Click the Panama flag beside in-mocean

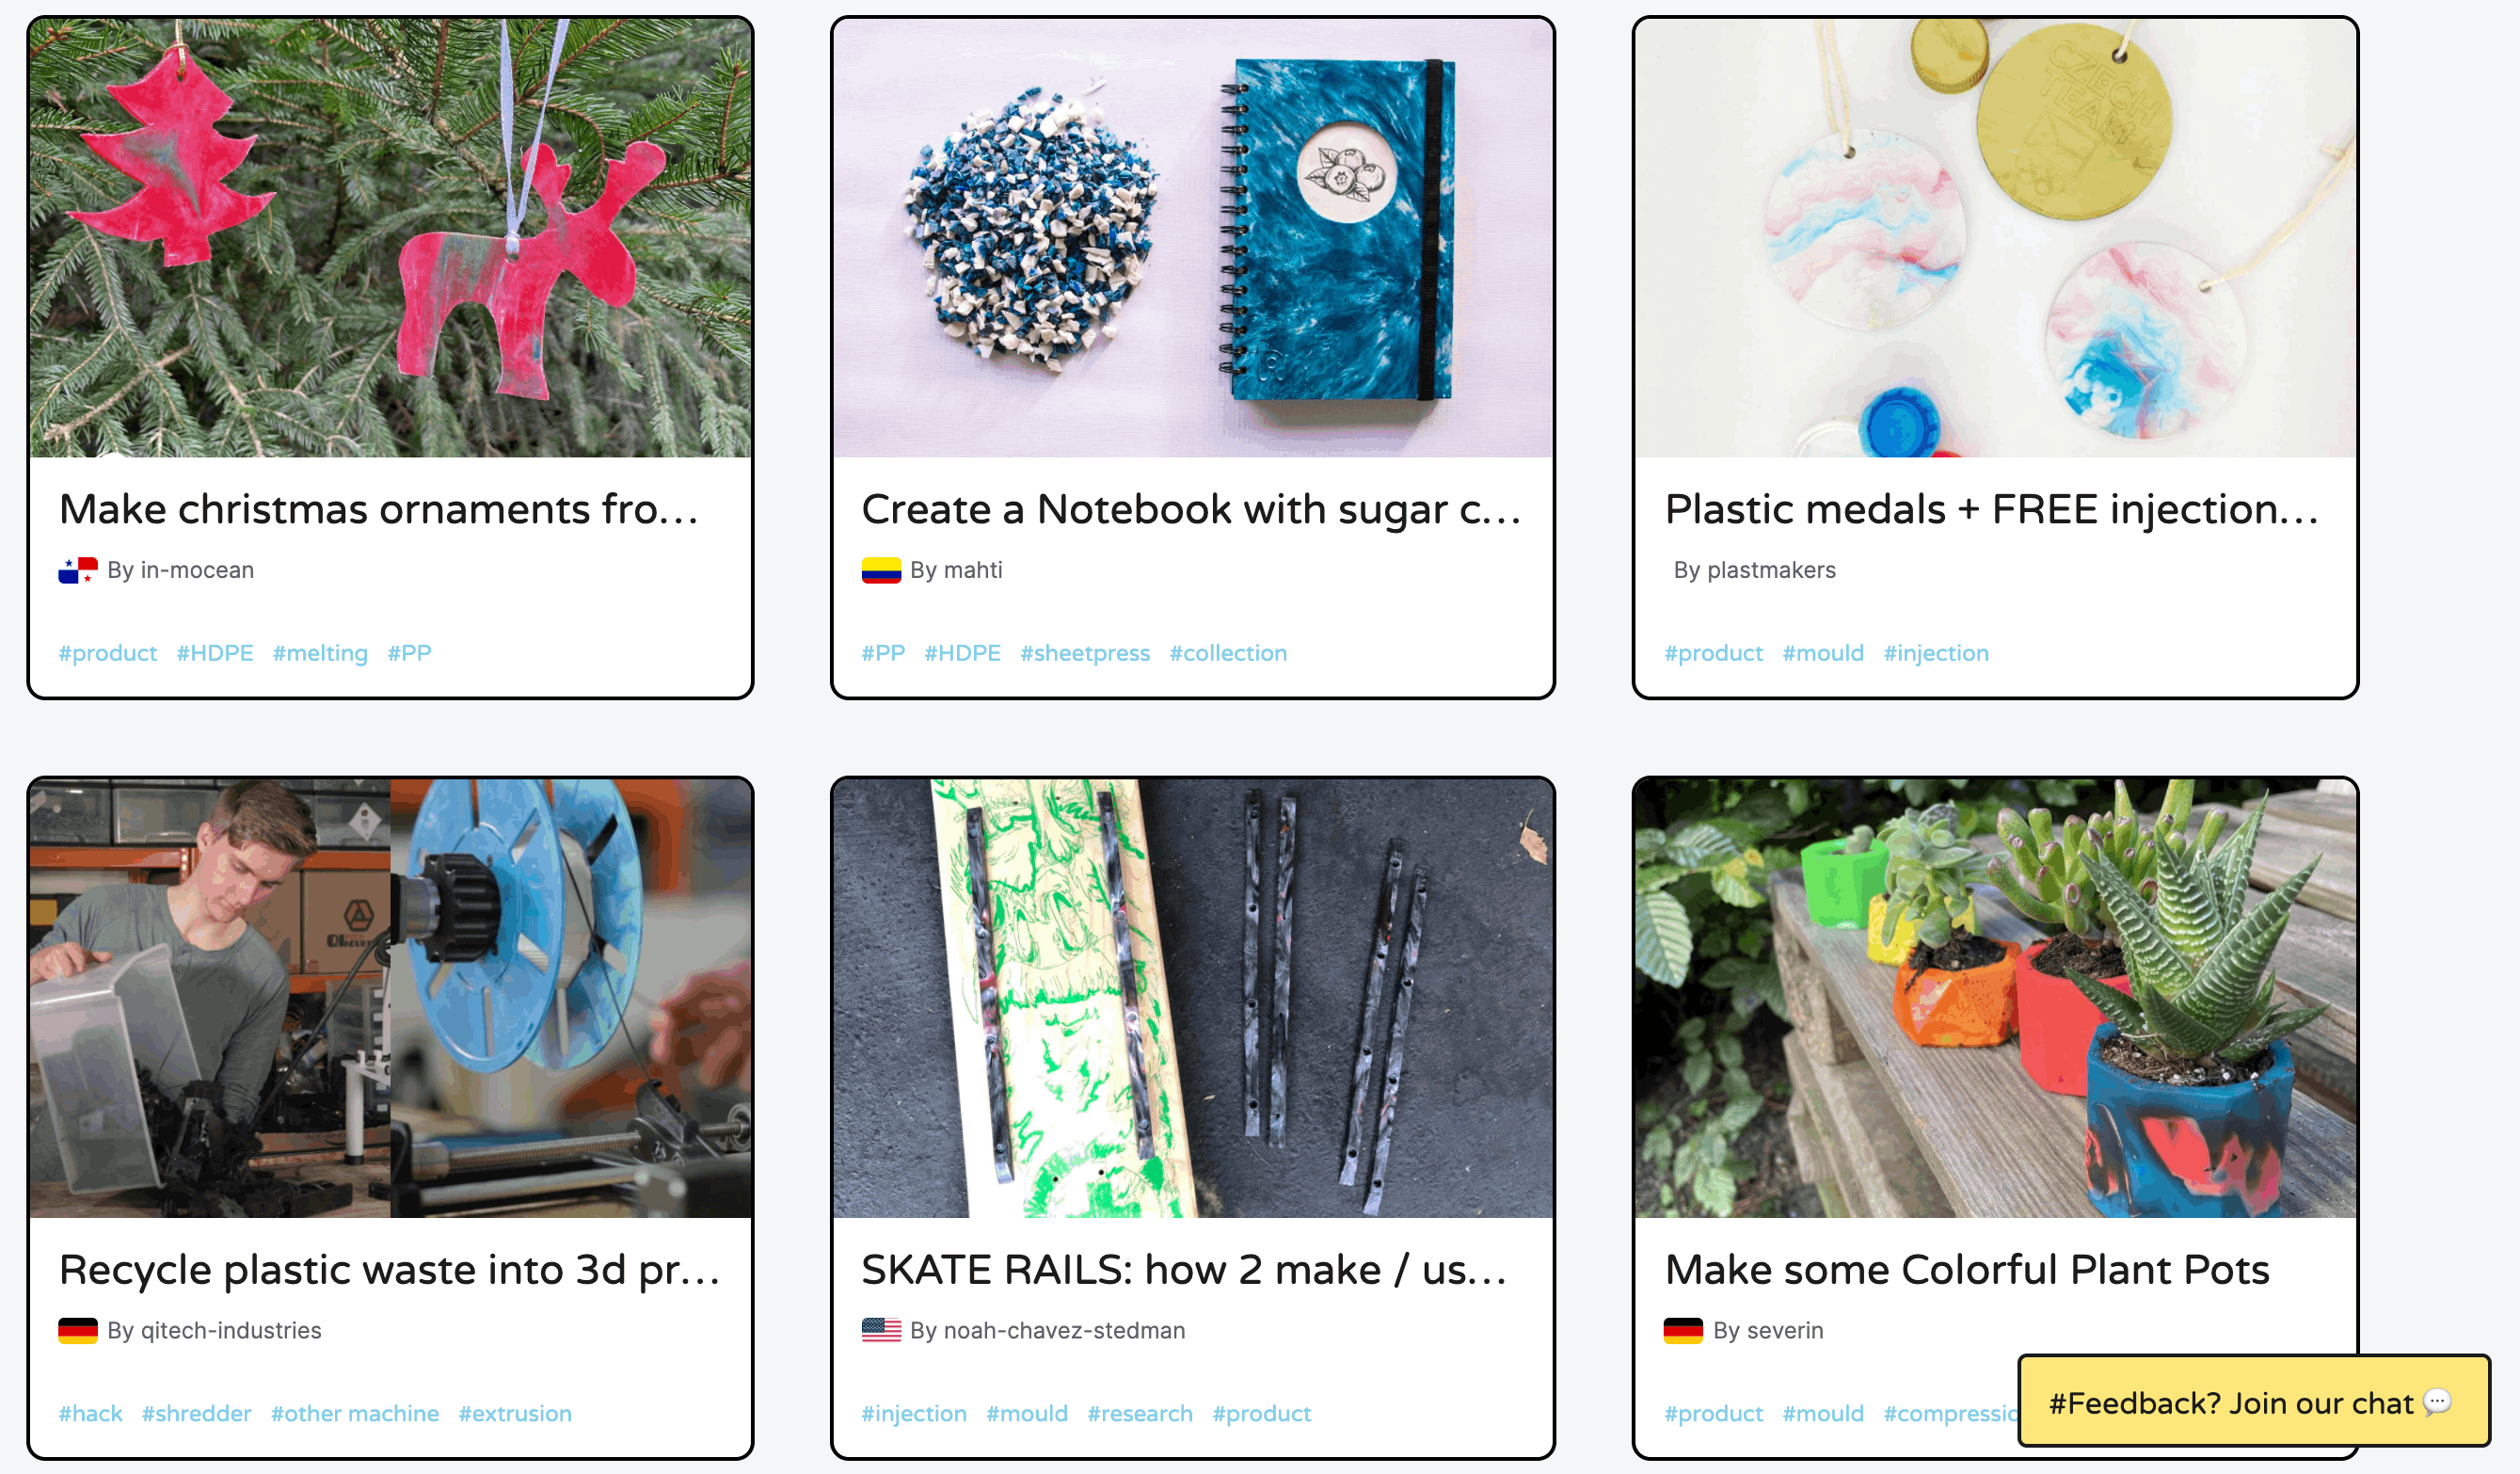pos(78,570)
